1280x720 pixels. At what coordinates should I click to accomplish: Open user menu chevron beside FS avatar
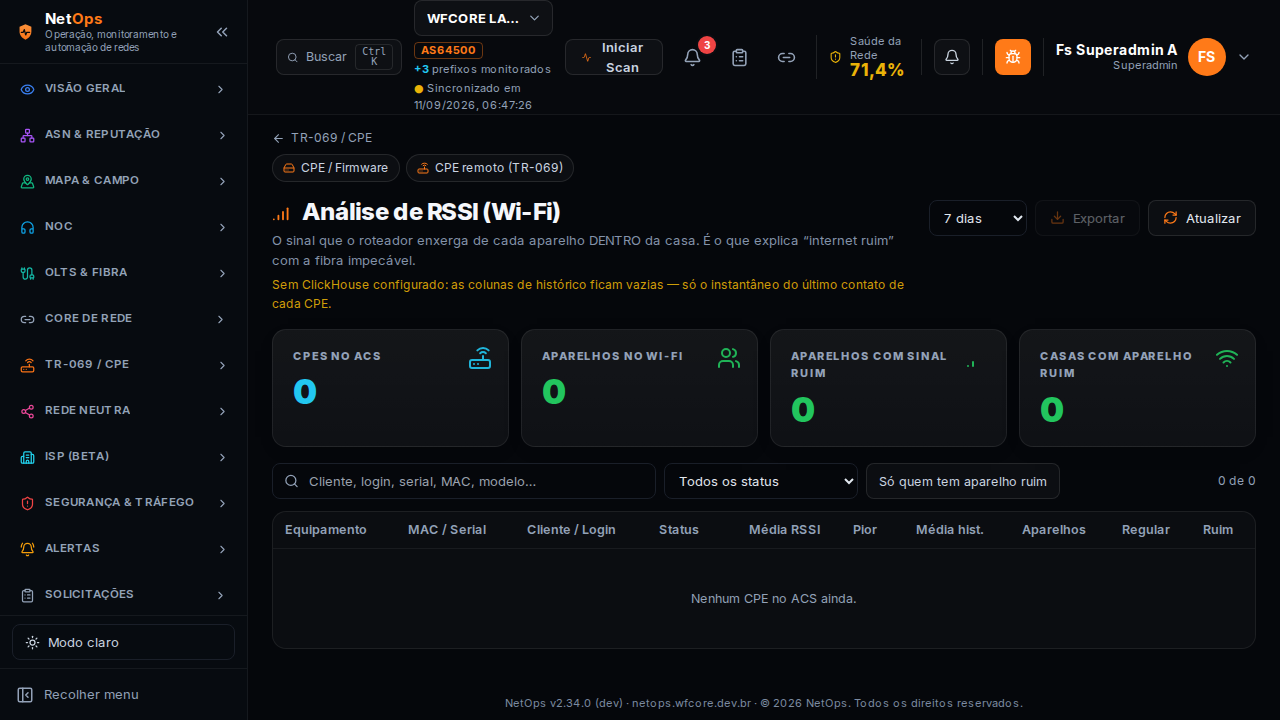(x=1244, y=57)
